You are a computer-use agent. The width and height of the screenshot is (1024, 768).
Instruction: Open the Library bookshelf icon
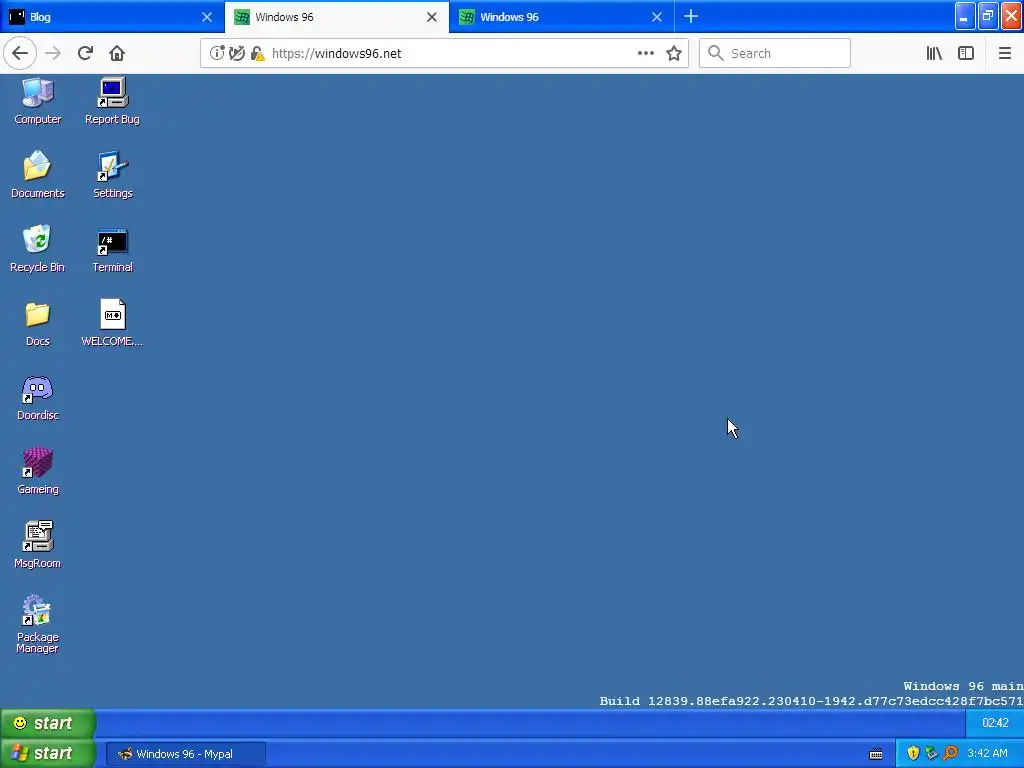[934, 54]
